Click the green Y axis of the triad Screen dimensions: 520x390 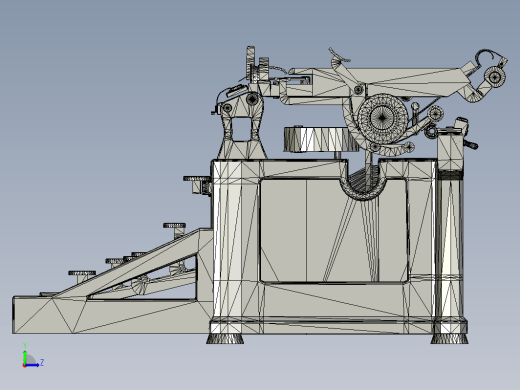point(25,356)
